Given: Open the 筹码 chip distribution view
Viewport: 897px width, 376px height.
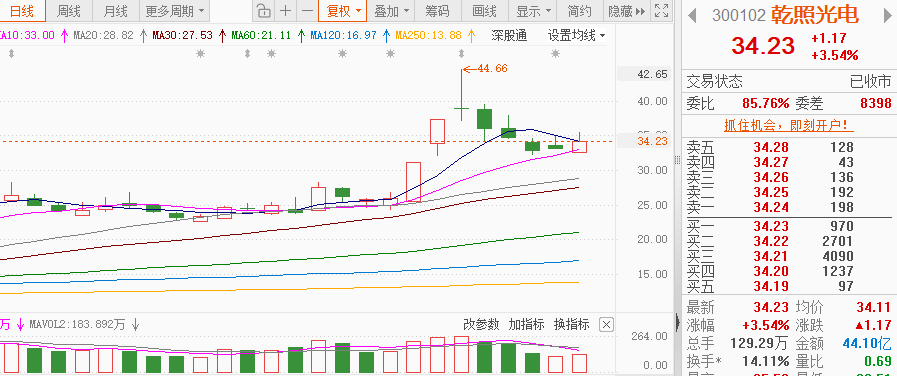Looking at the screenshot, I should point(438,11).
